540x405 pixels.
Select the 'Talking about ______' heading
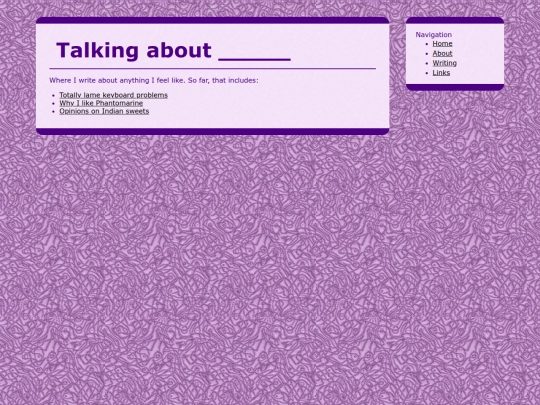174,50
